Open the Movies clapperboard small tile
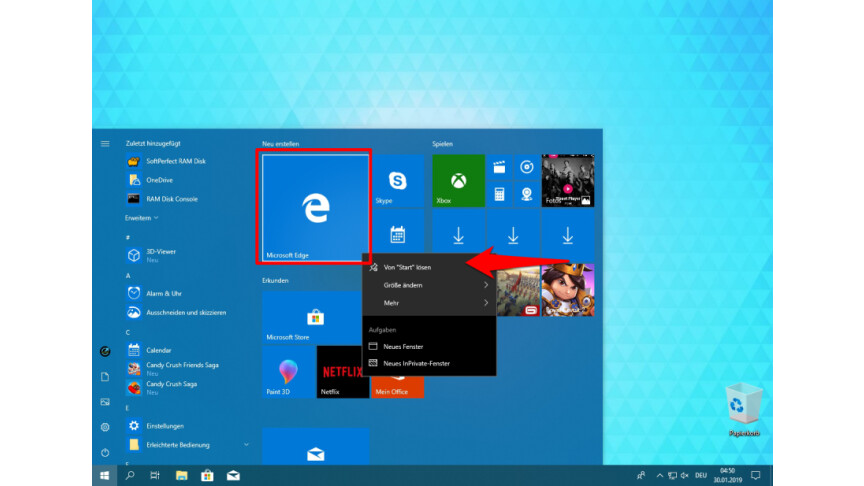The image size is (864, 486). click(x=499, y=167)
